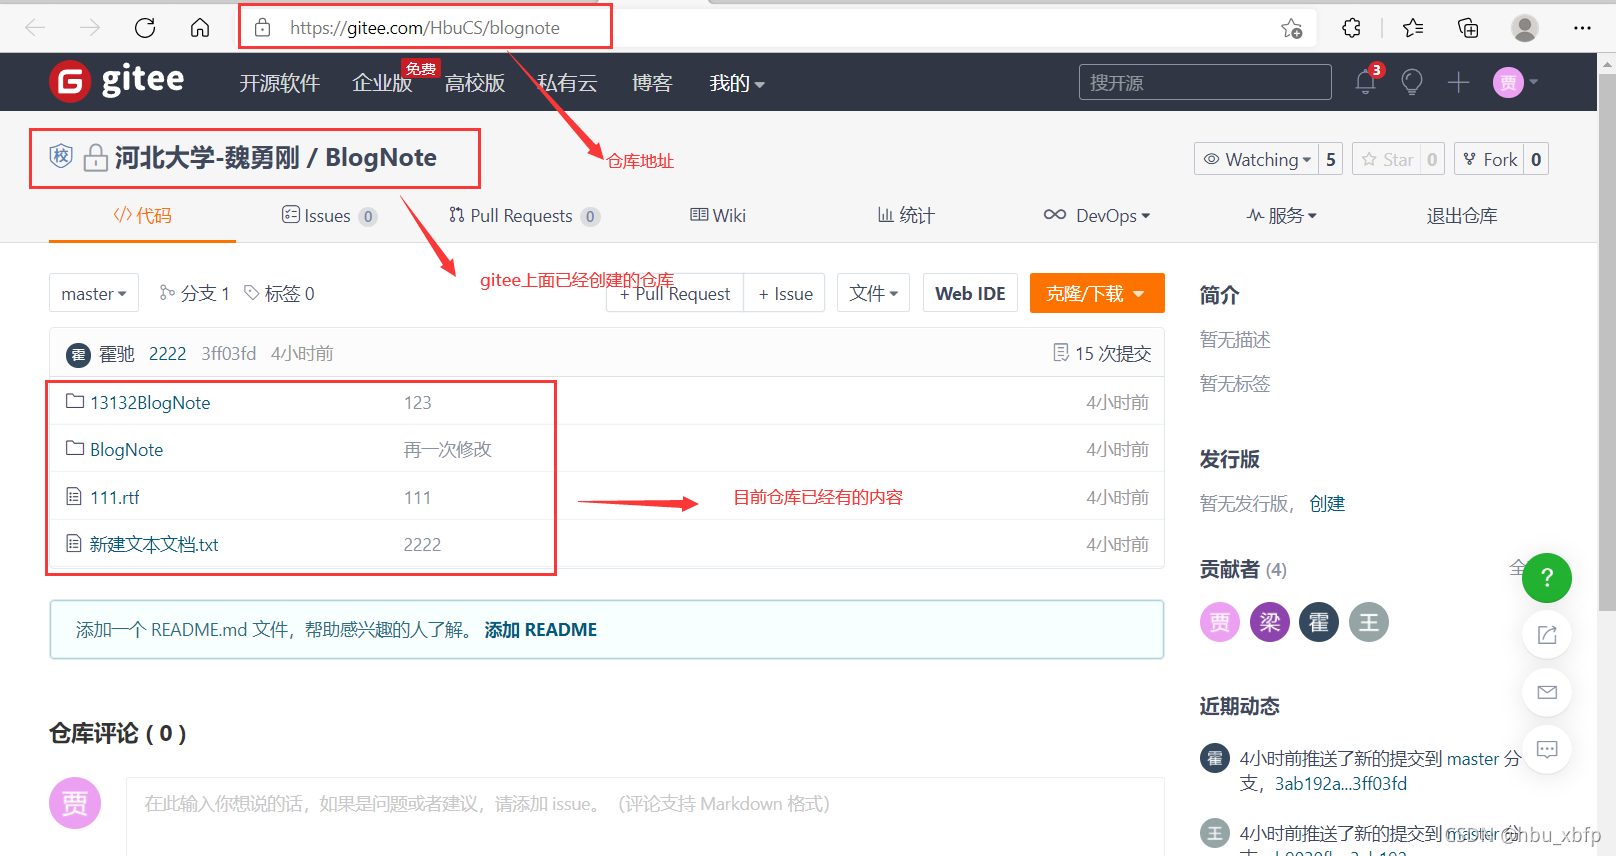
Task: Open notifications bell icon
Action: (x=1366, y=82)
